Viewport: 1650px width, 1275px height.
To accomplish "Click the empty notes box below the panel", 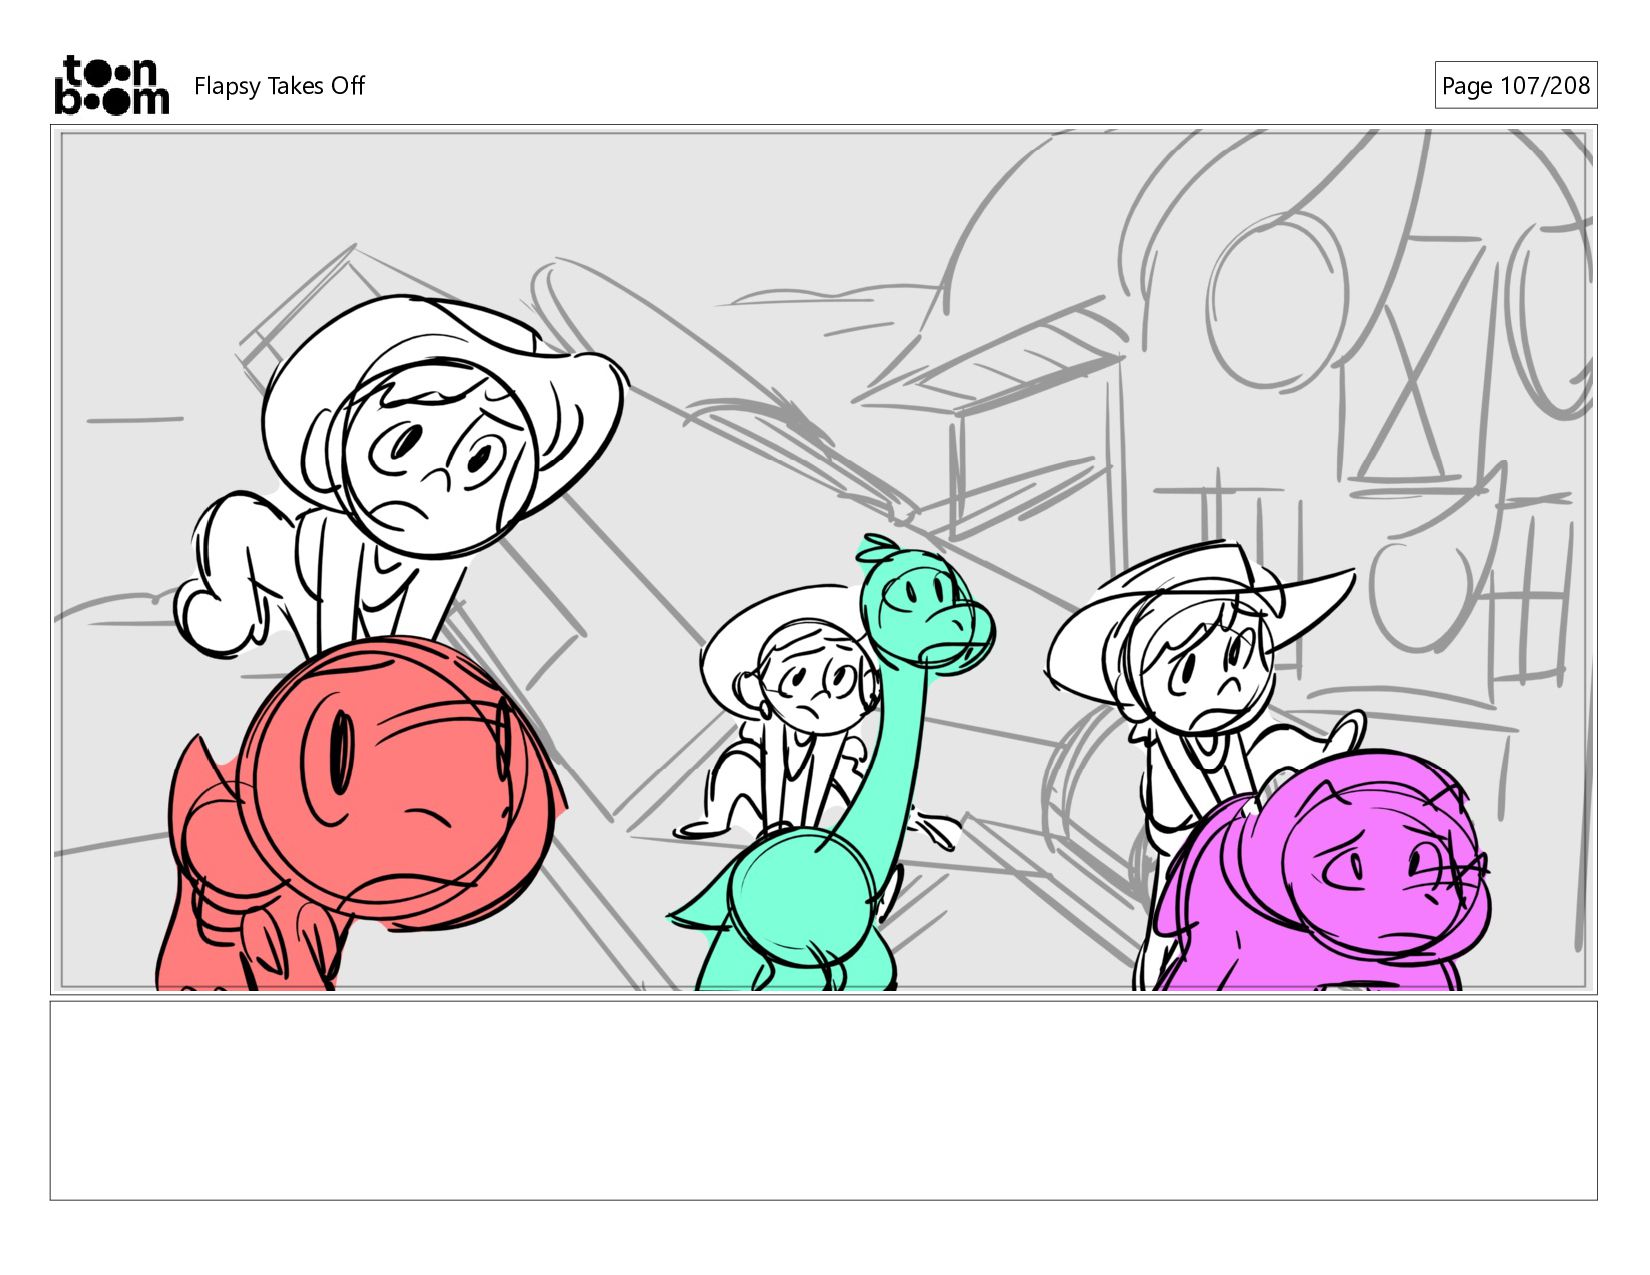I will coord(823,1100).
